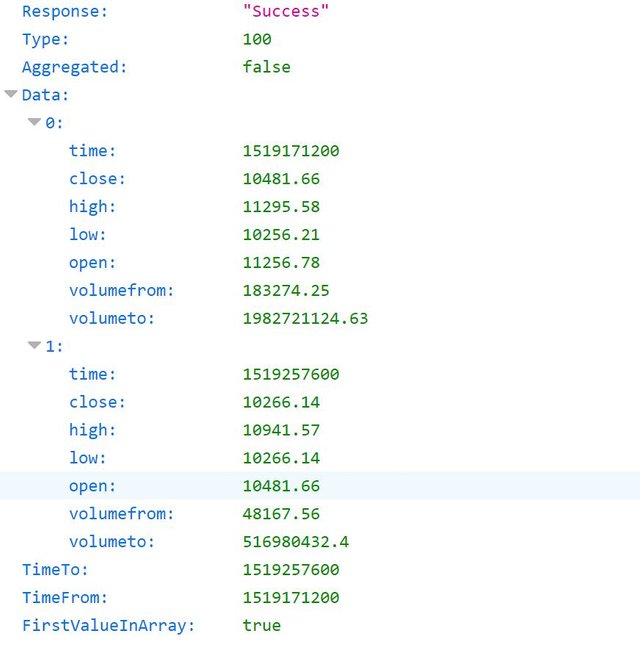Click the FirstValueInArray true value

tap(261, 626)
